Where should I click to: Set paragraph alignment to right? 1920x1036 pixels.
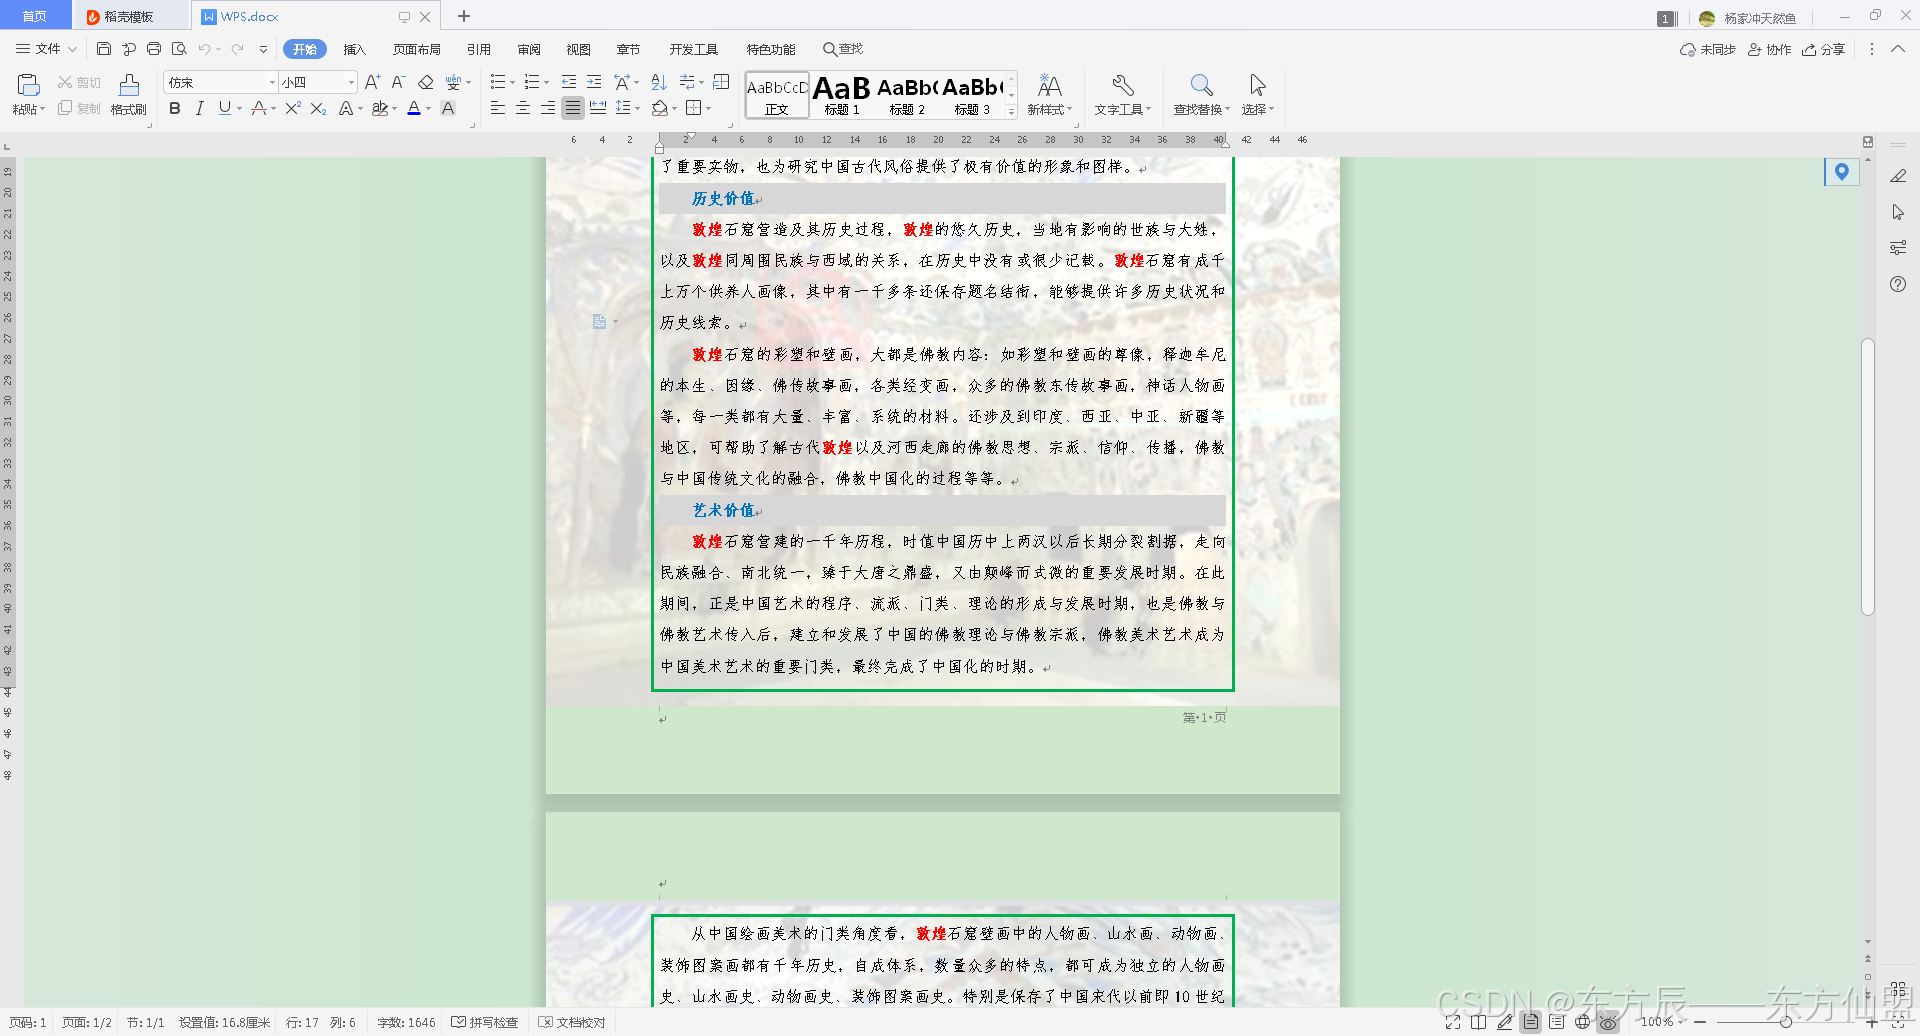click(x=548, y=108)
